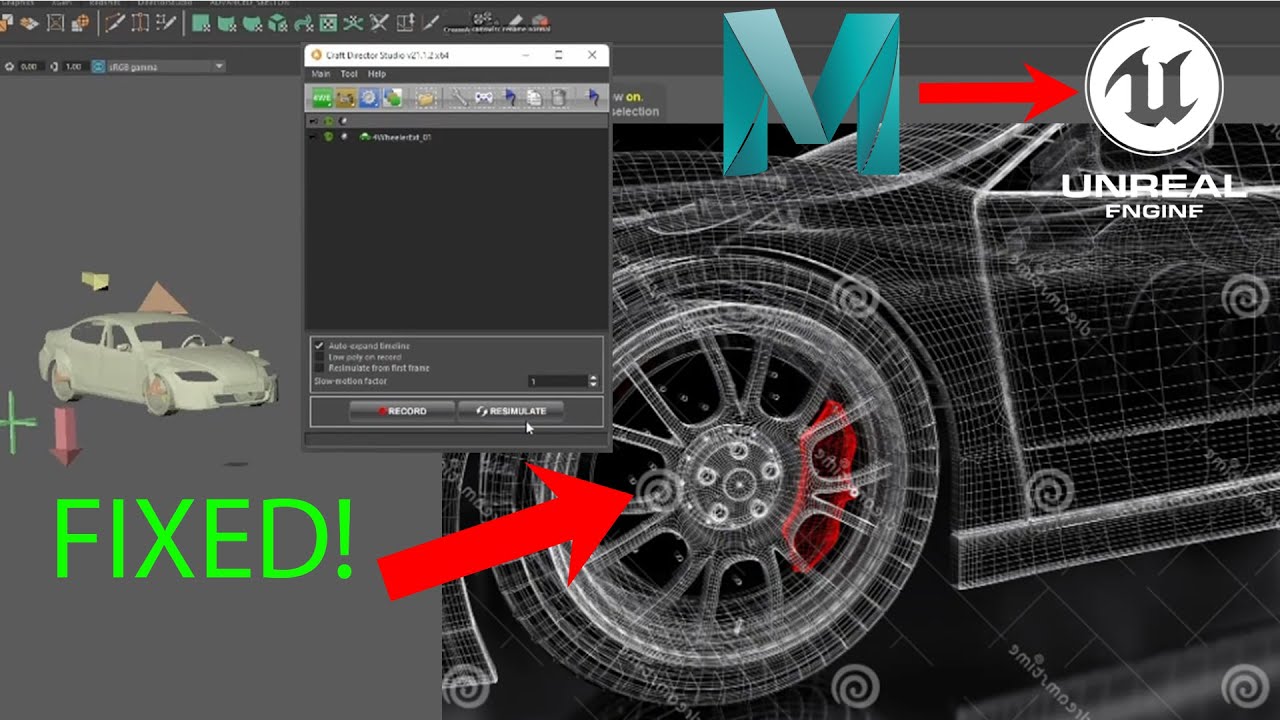Click the diagonal curve edit shelf icon
The image size is (1280, 720).
point(115,22)
